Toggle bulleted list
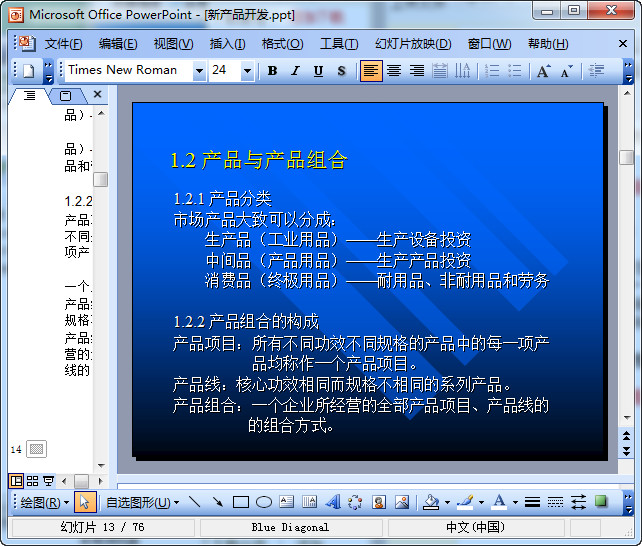Screen dimensions: 642x546 515,71
